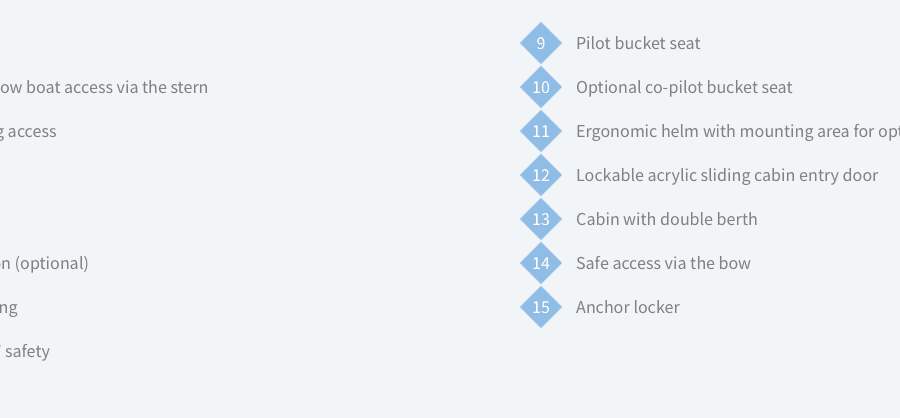Click 'Cabin with double berth' label
The height and width of the screenshot is (418, 900).
pos(666,219)
